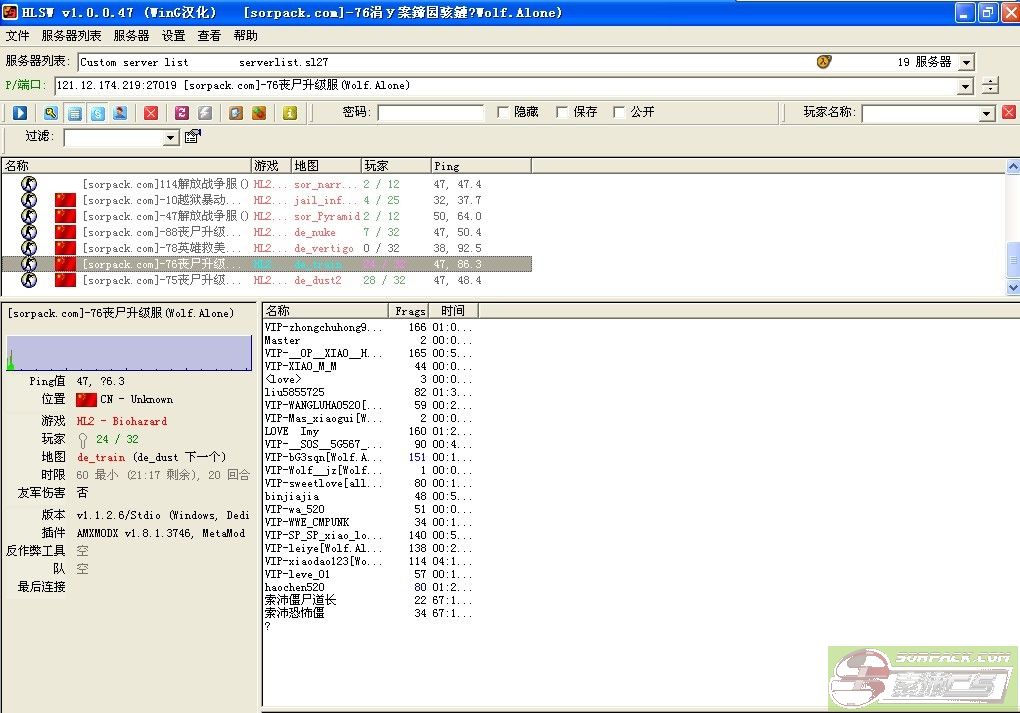Select player haochen520 in player list
Screen dimensions: 1020x713
294,587
